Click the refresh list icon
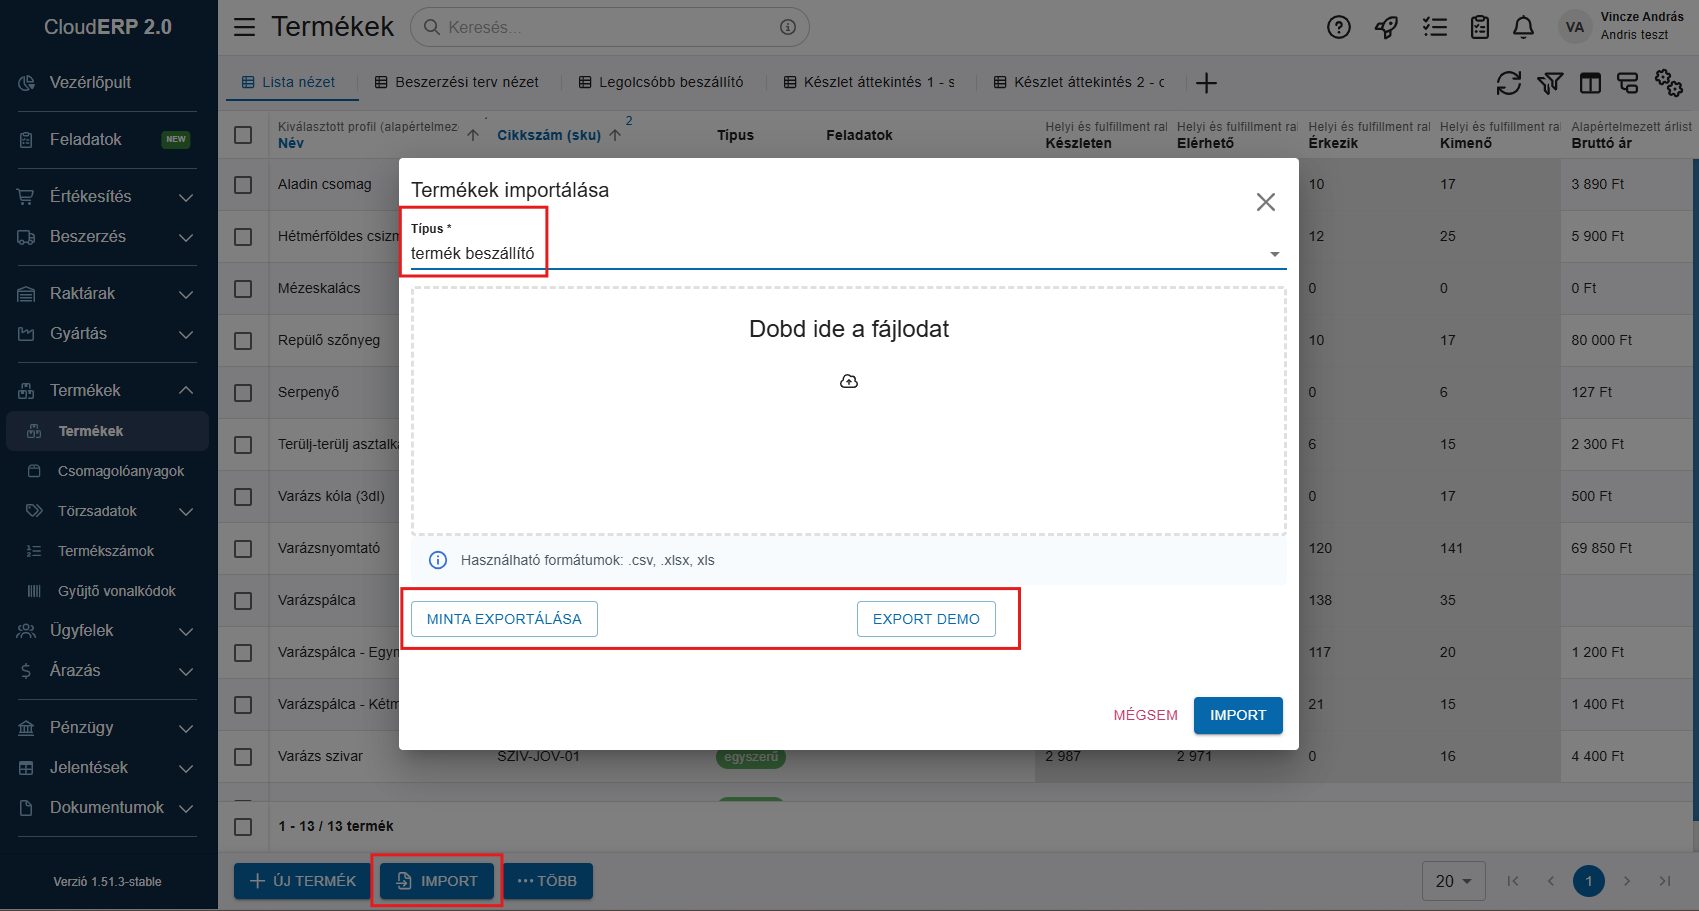1699x911 pixels. click(x=1508, y=83)
